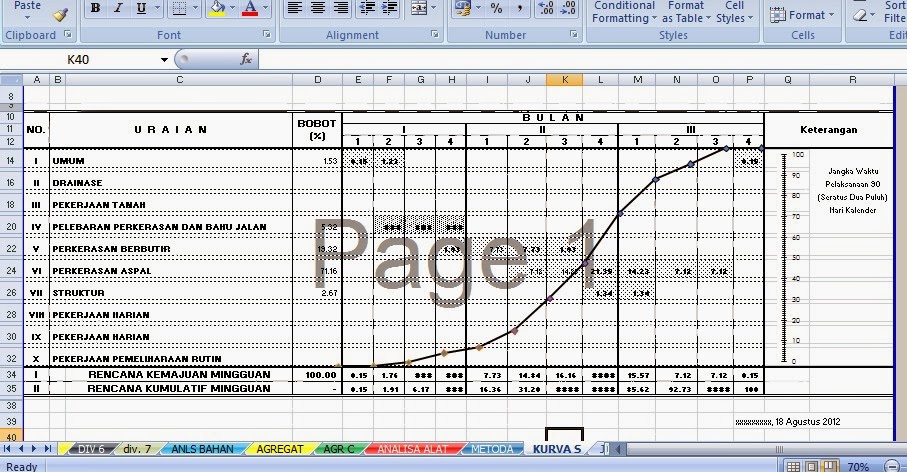Apply Comma Style
This screenshot has height=472, width=907.
coord(520,8)
